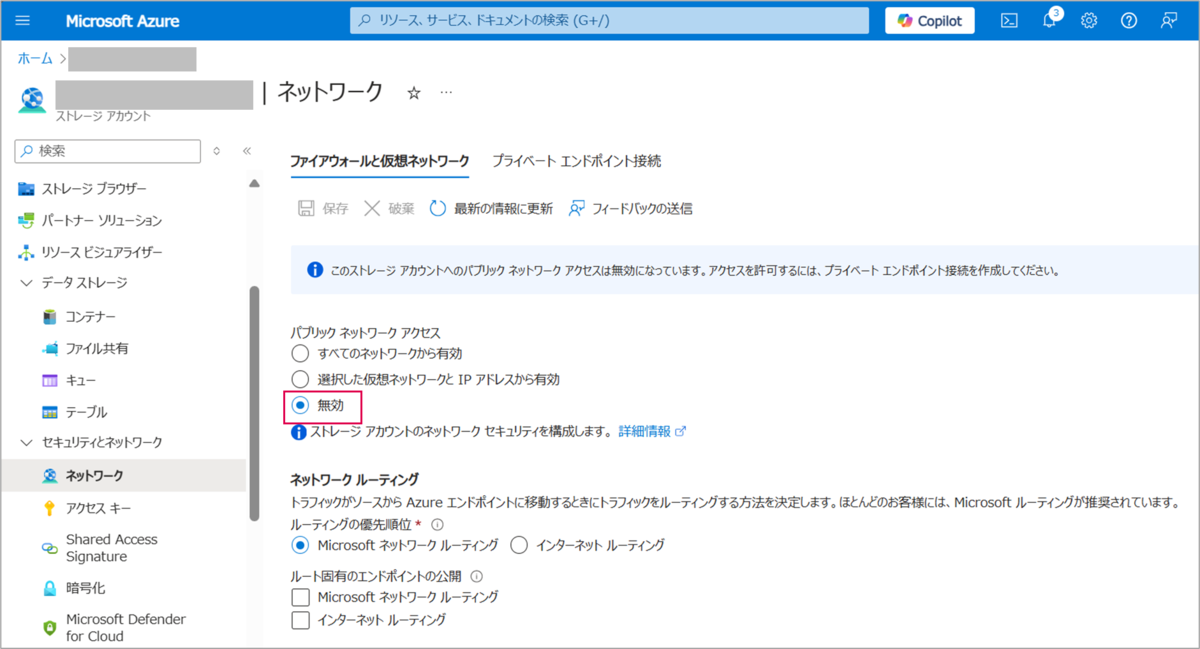Check the Microsoft ネットワーク ルーティング checkbox
Image resolution: width=1200 pixels, height=649 pixels.
[x=300, y=597]
